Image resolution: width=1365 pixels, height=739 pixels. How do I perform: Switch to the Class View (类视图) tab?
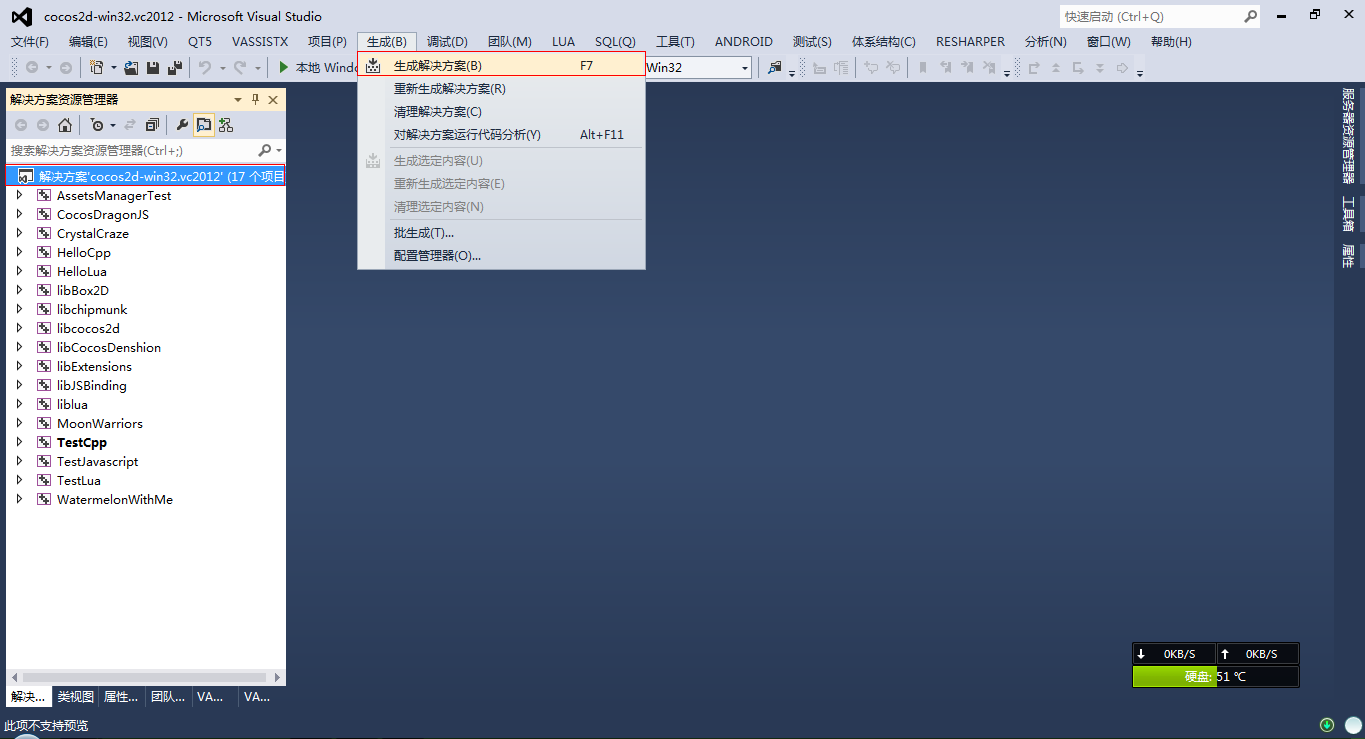pos(75,697)
